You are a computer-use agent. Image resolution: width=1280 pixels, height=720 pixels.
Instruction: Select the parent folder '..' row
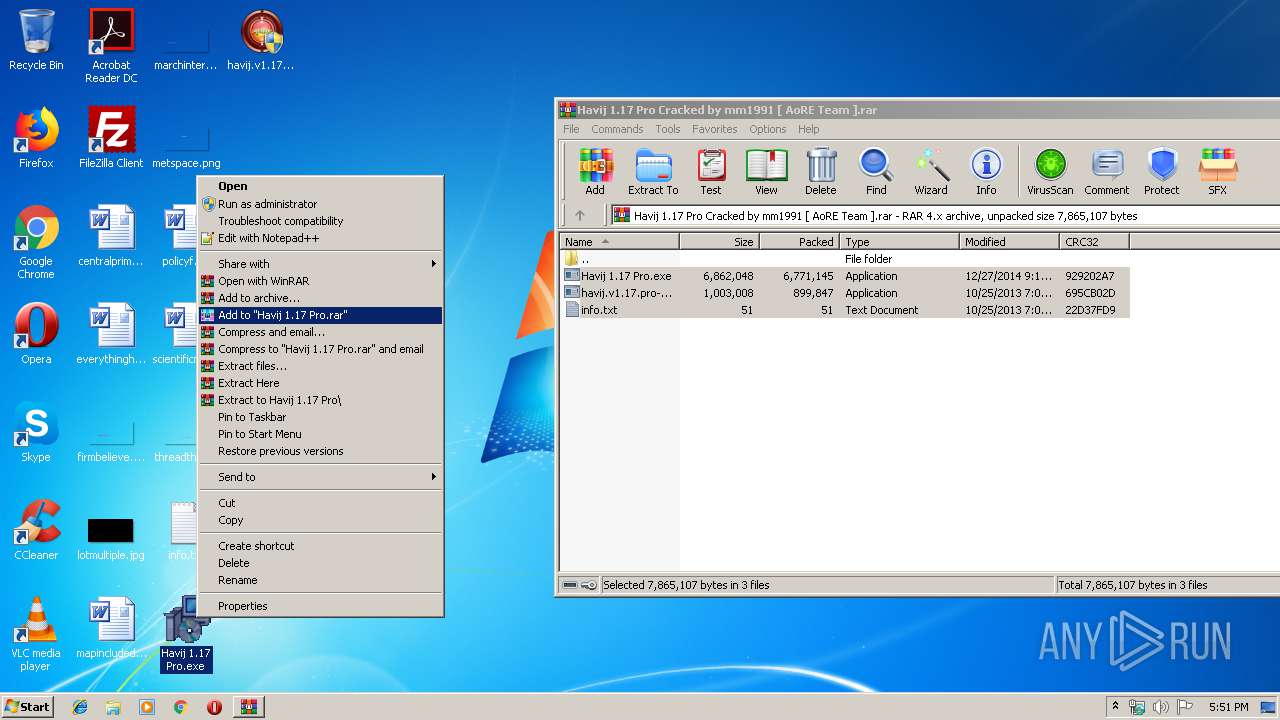pyautogui.click(x=845, y=259)
